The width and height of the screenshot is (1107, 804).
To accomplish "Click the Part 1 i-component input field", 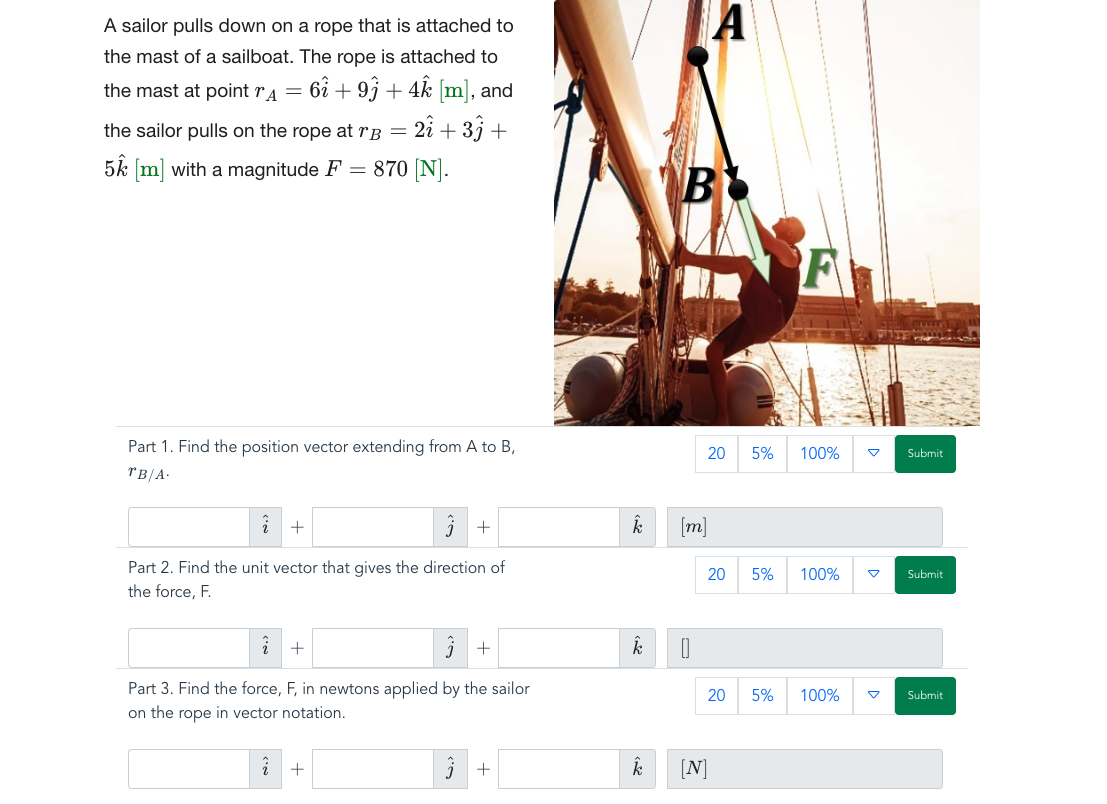I will click(189, 527).
